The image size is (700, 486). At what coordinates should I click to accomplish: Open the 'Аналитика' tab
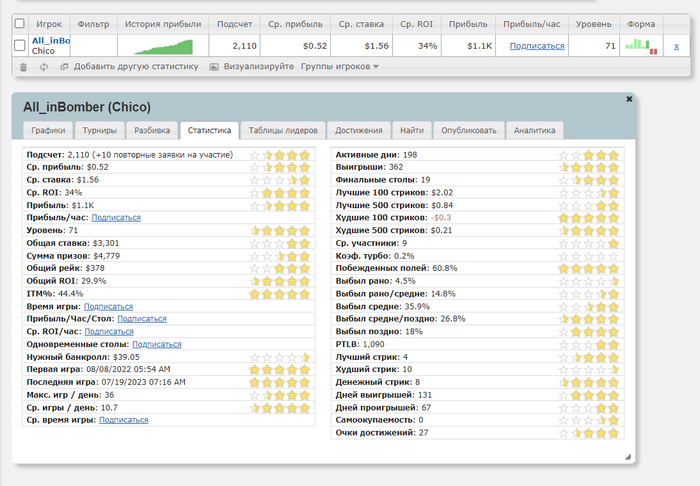pyautogui.click(x=534, y=130)
